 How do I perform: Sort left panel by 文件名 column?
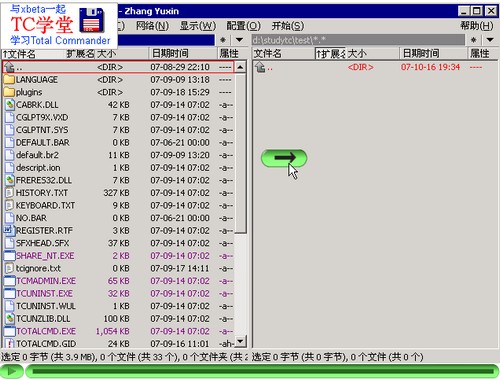[x=33, y=54]
